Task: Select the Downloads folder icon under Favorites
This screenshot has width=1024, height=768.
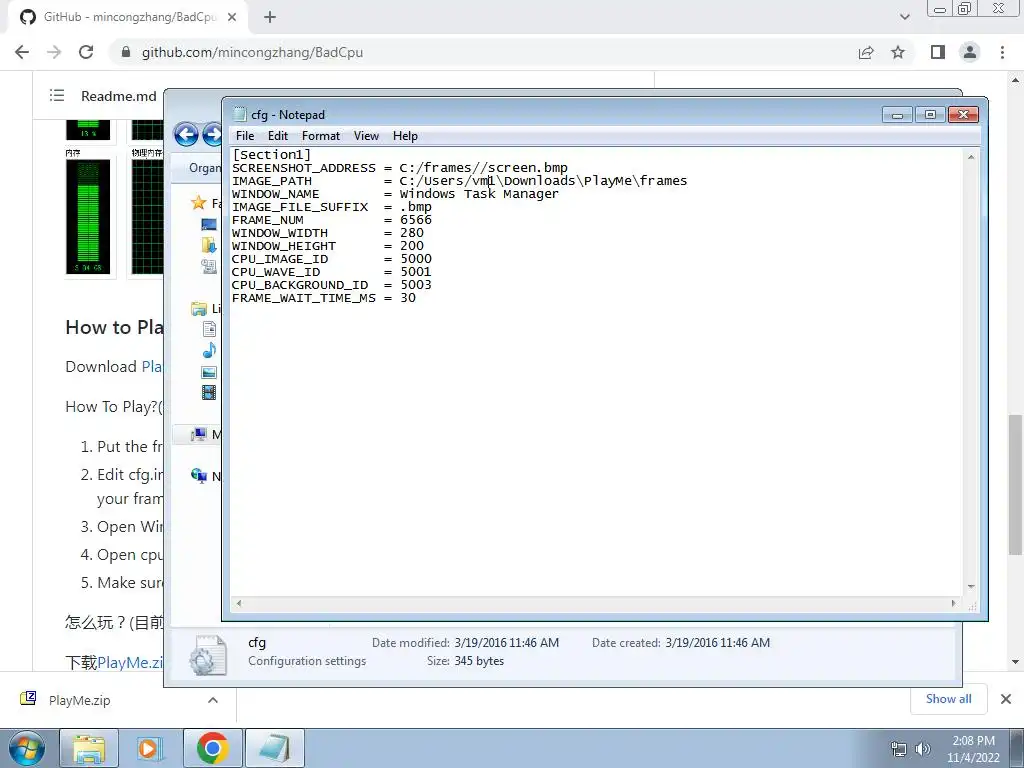Action: click(209, 246)
